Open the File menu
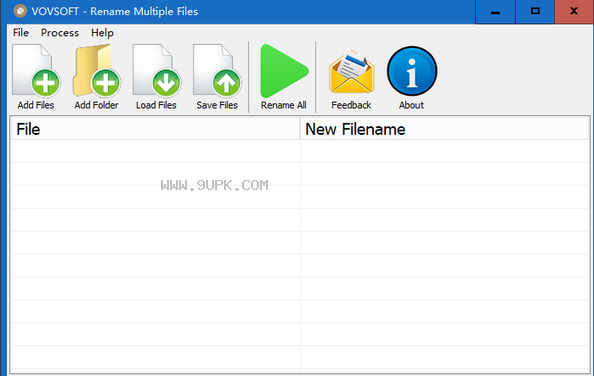The image size is (594, 376). click(x=21, y=33)
